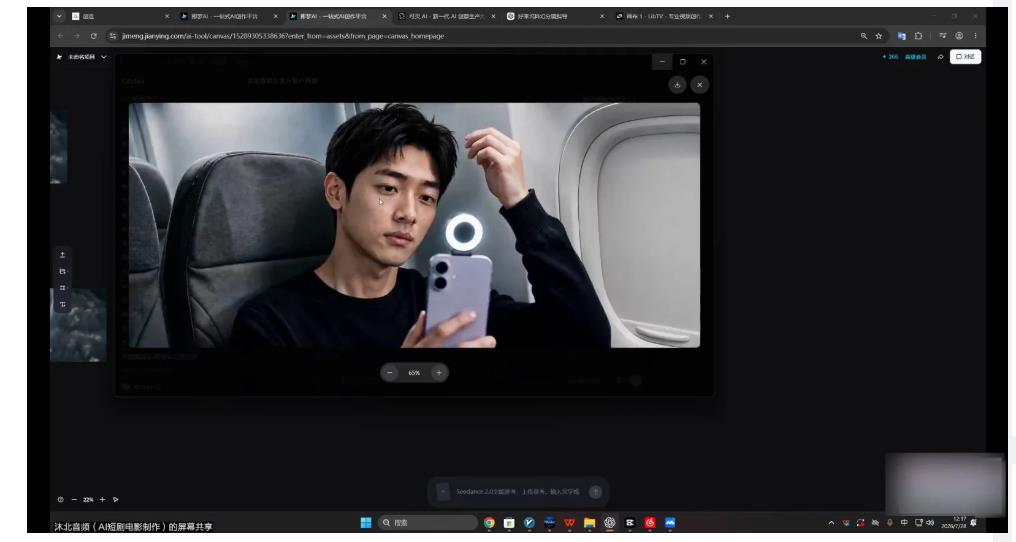Click the add attachment button in prompt bar
1016x542 pixels.
tap(443, 491)
